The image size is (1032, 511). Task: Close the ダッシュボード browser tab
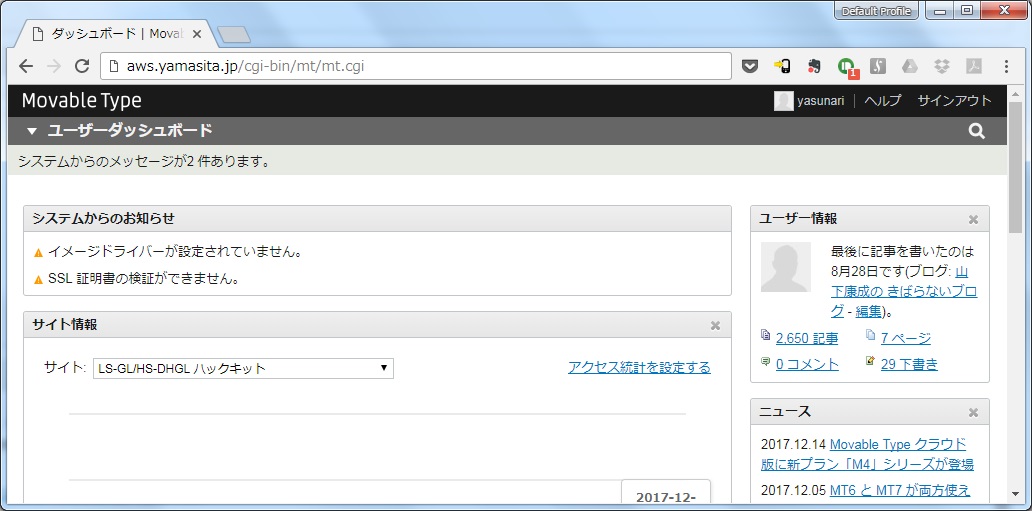pyautogui.click(x=196, y=34)
